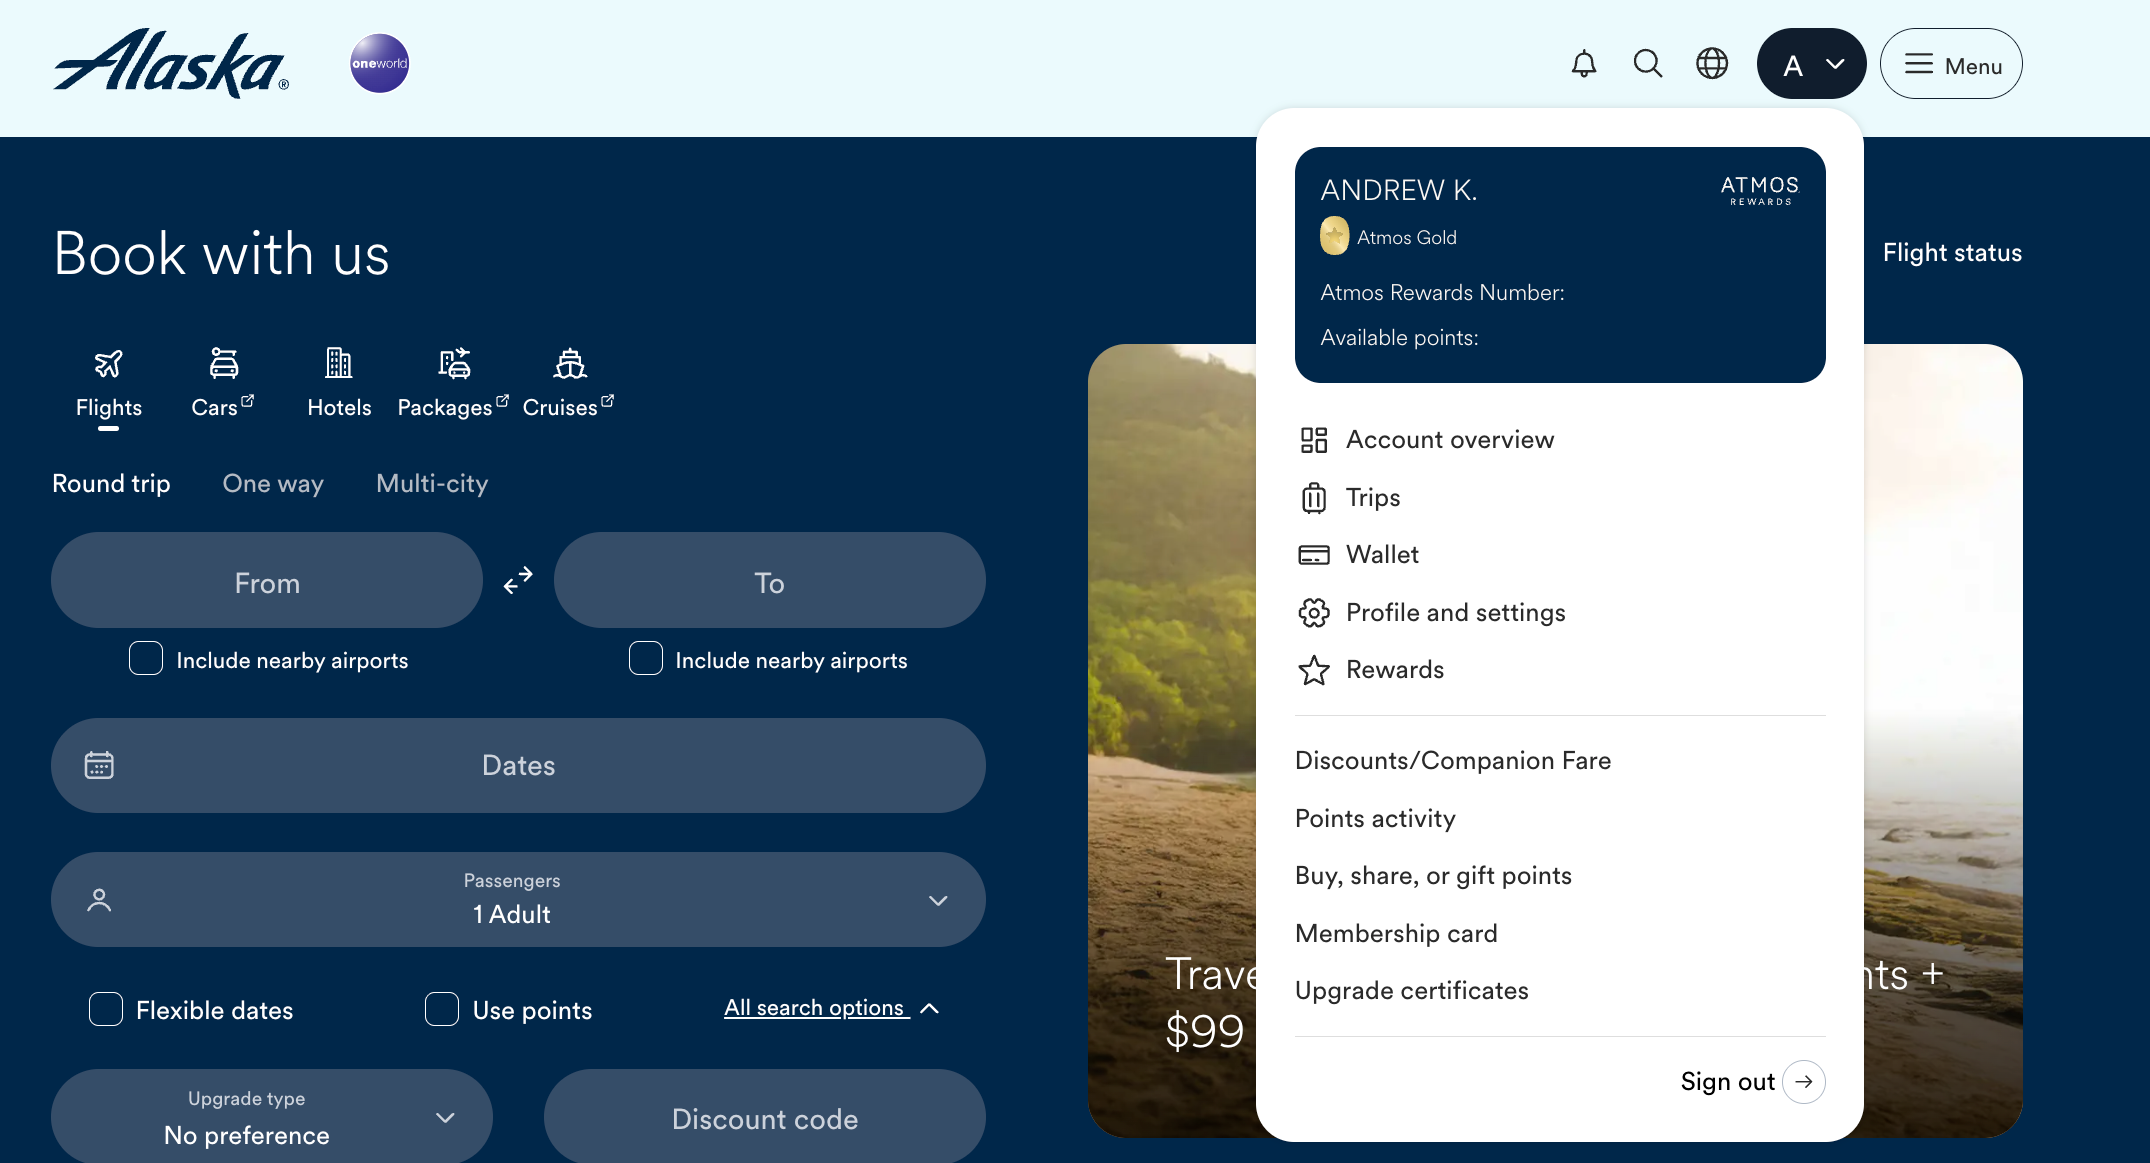
Task: Focus the From airport field
Action: point(267,580)
